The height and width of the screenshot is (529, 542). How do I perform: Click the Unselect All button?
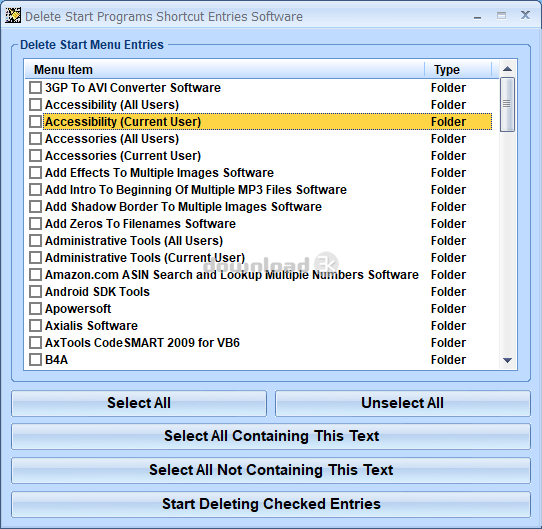403,403
